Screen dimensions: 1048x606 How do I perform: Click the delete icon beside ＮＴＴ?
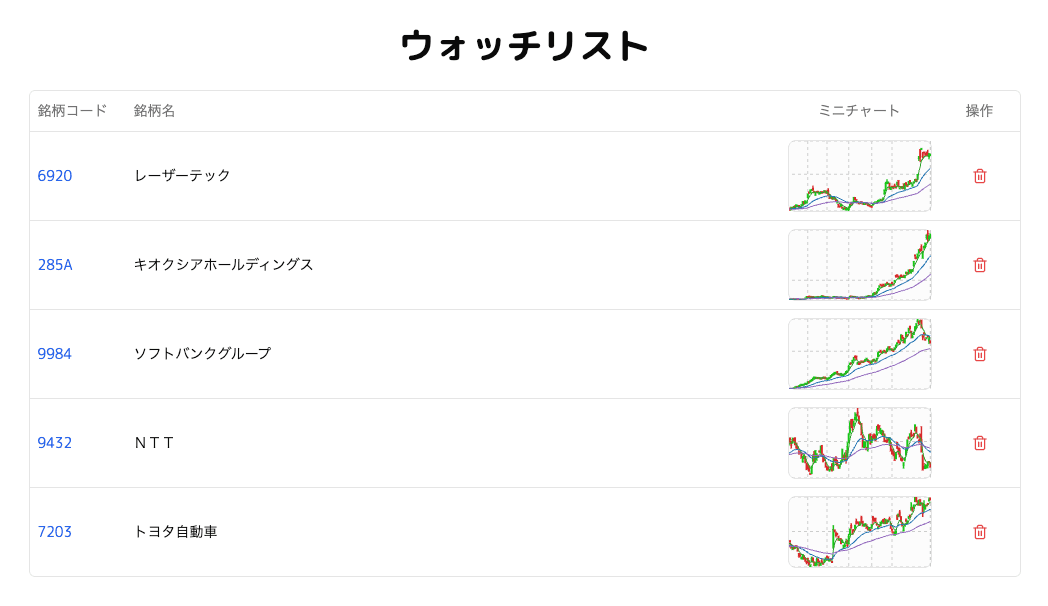click(x=979, y=442)
